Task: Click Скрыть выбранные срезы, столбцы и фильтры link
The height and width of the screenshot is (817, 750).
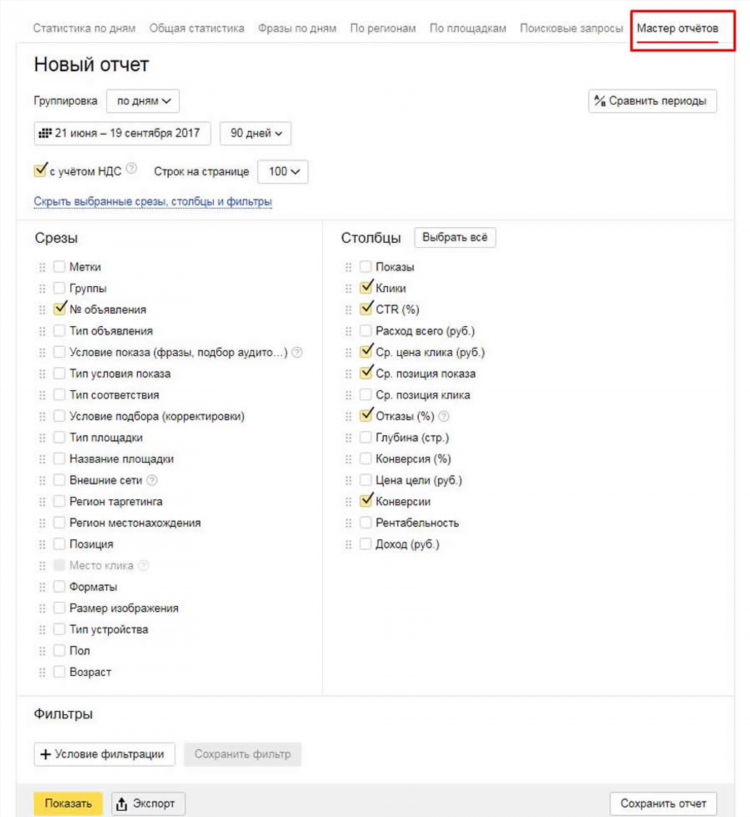Action: (153, 202)
